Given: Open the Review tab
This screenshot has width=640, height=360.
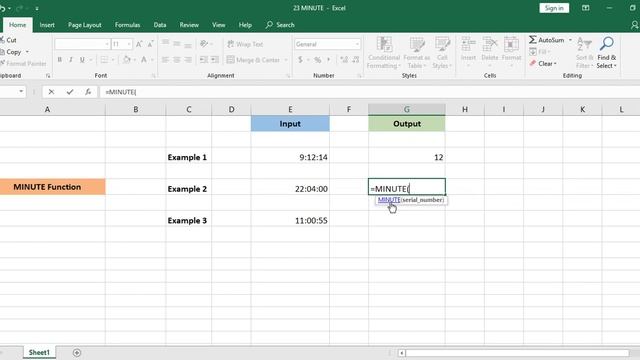Looking at the screenshot, I should coord(189,25).
